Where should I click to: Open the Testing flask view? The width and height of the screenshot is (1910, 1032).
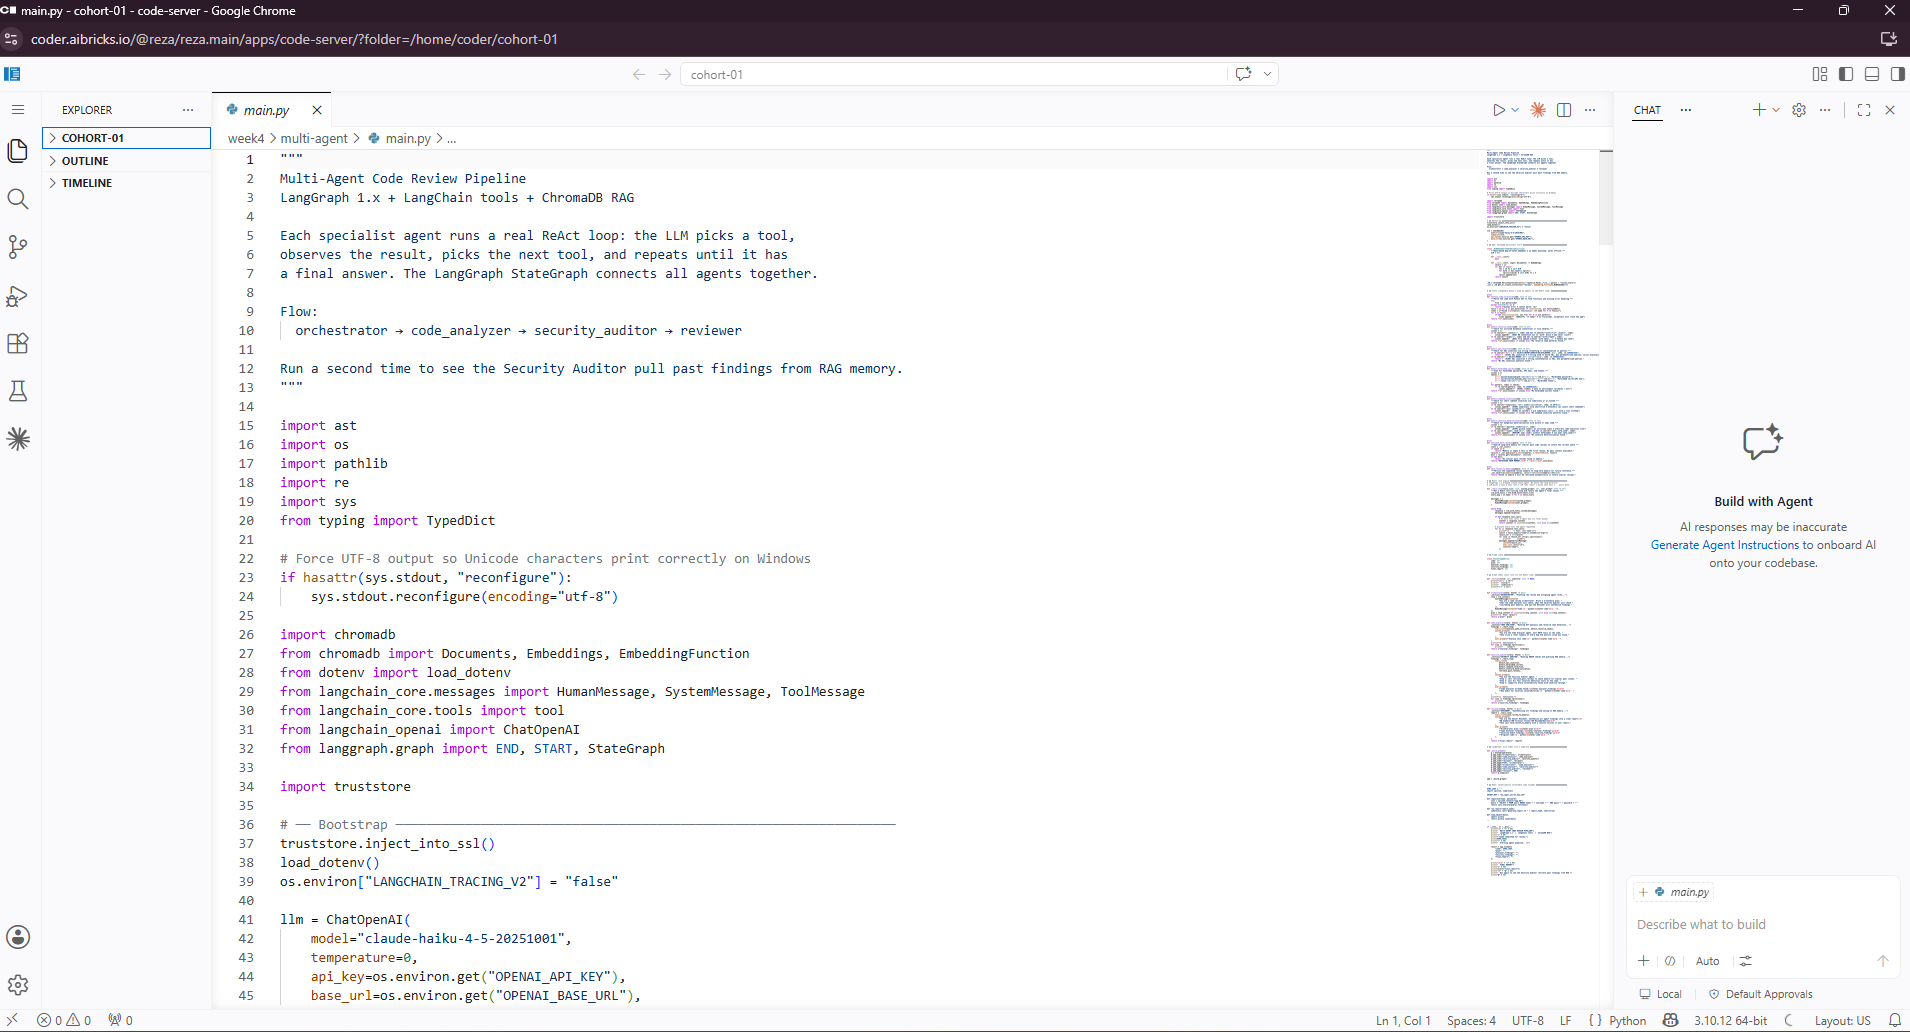pyautogui.click(x=18, y=391)
